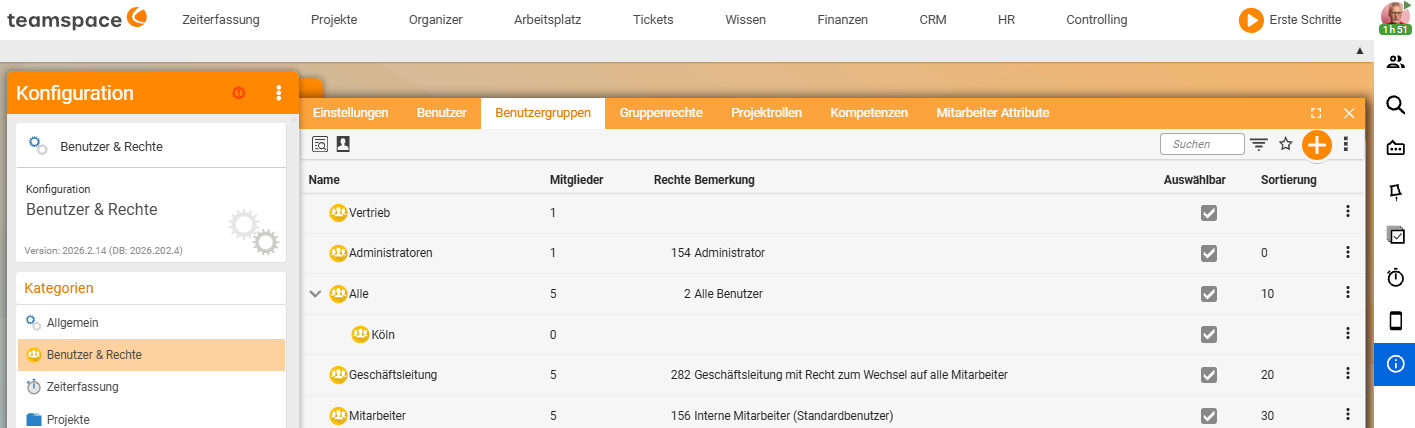Open the task checklist icon in right sidebar
The width and height of the screenshot is (1415, 428).
[1395, 235]
